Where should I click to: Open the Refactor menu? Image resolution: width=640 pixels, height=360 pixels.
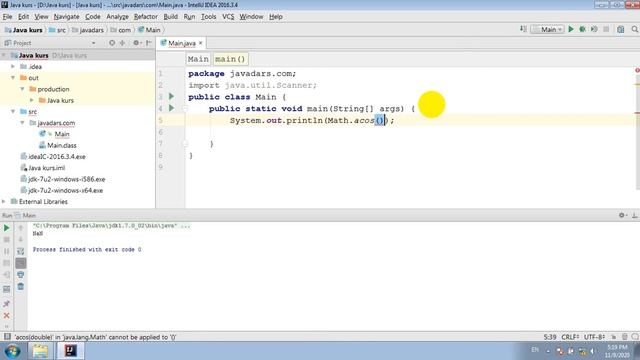click(146, 17)
